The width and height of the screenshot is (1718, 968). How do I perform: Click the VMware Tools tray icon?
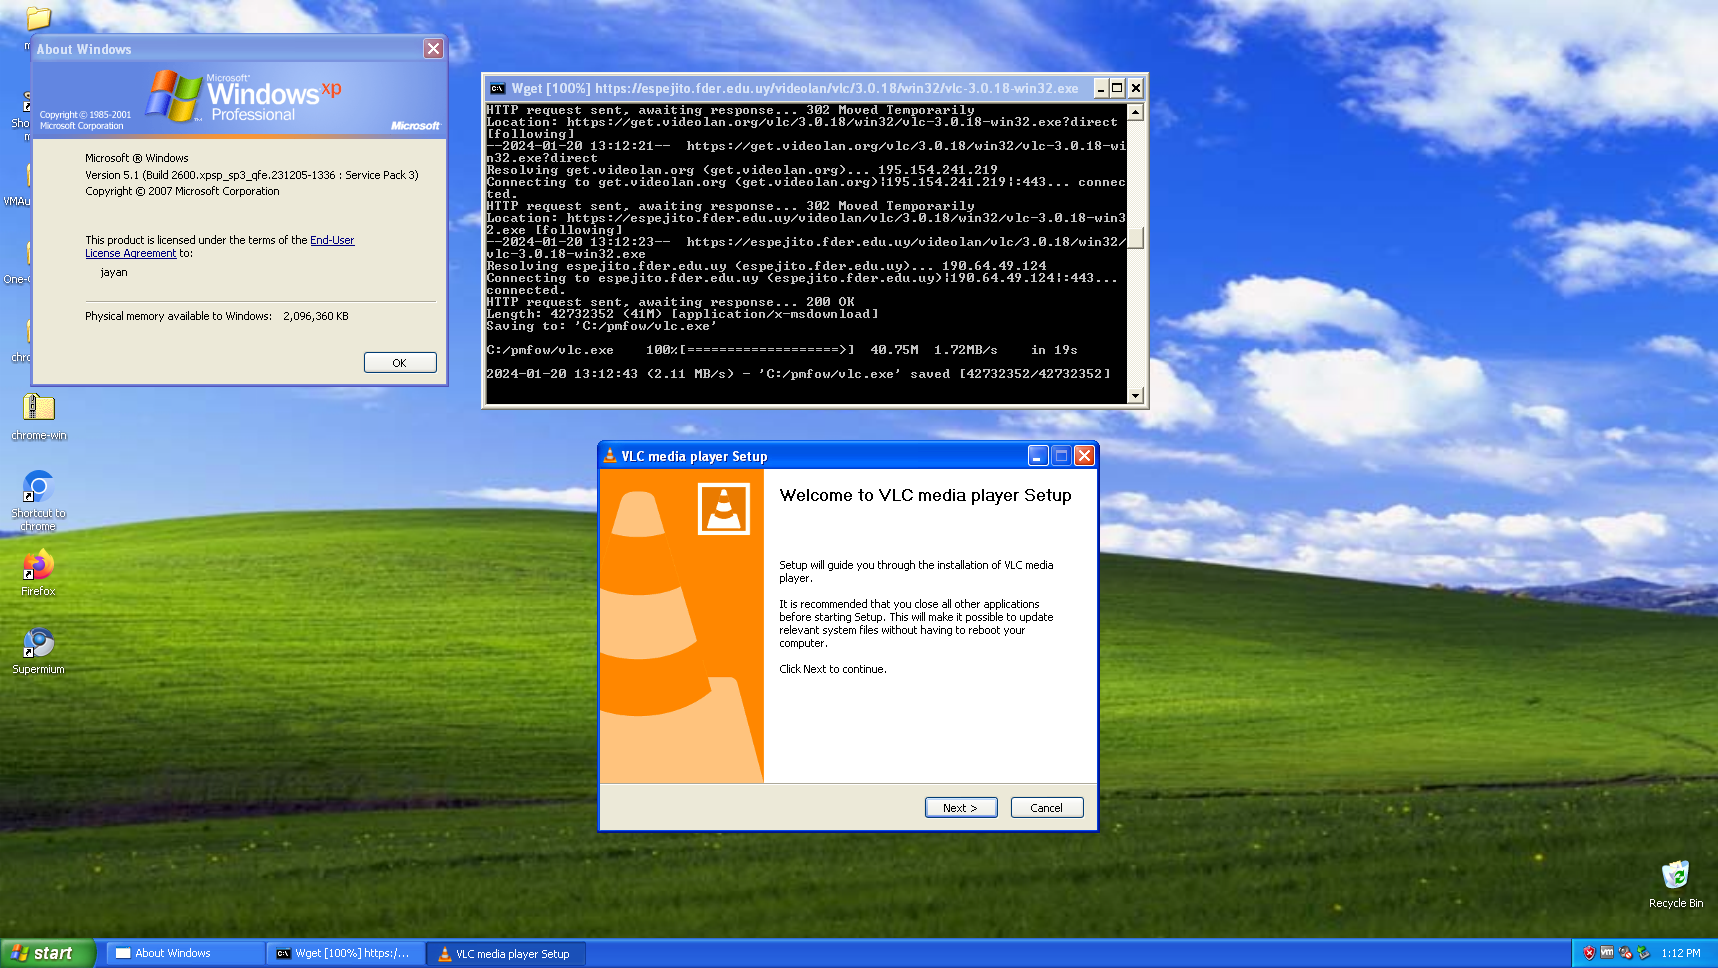(1607, 953)
